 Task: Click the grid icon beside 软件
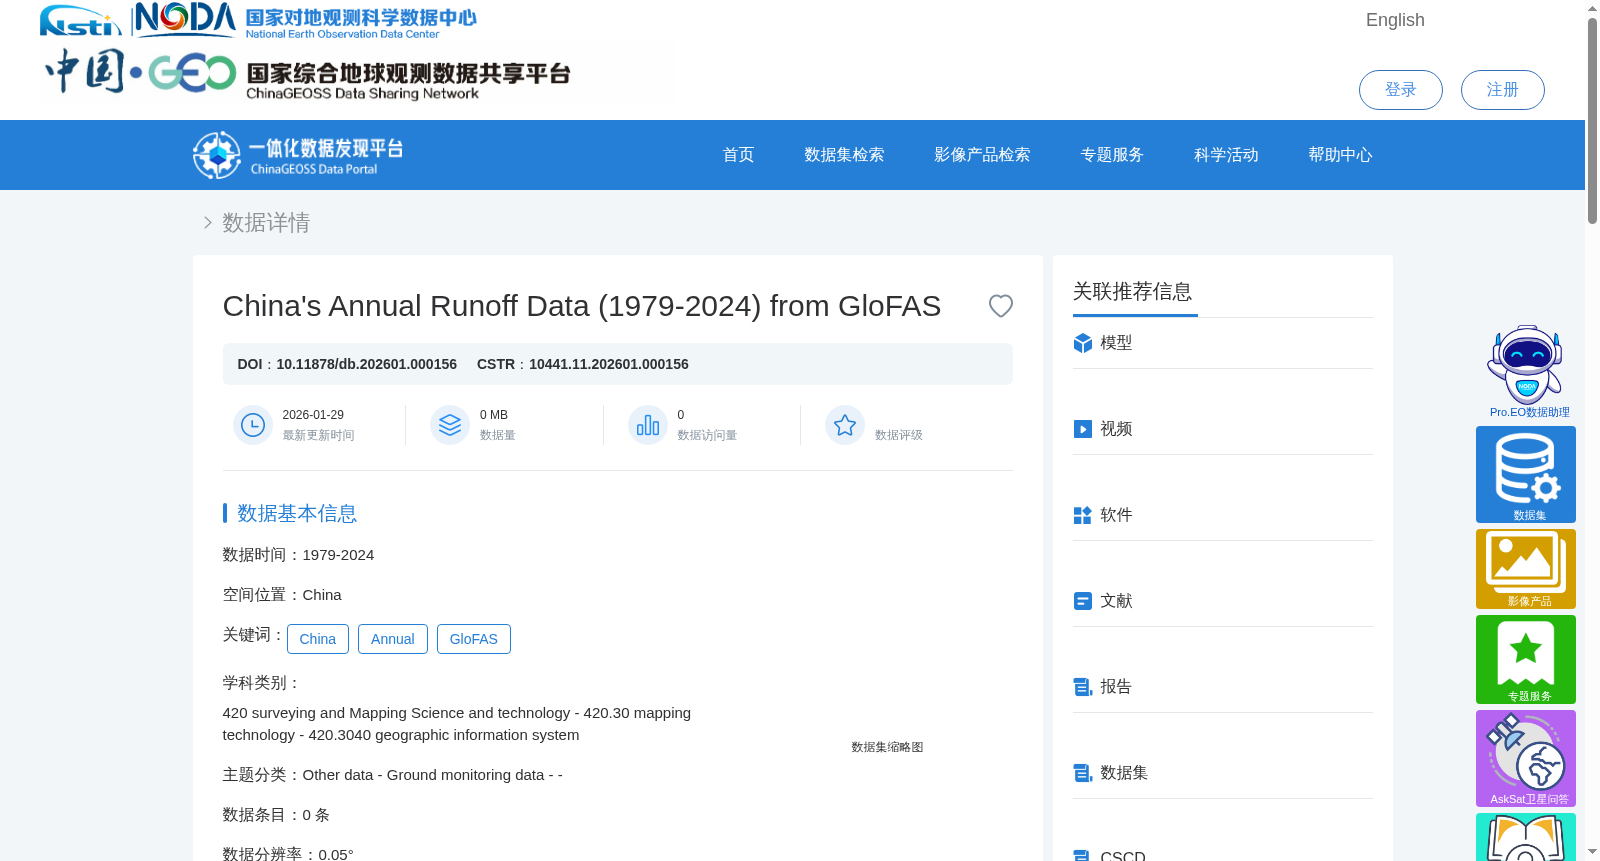(x=1083, y=515)
